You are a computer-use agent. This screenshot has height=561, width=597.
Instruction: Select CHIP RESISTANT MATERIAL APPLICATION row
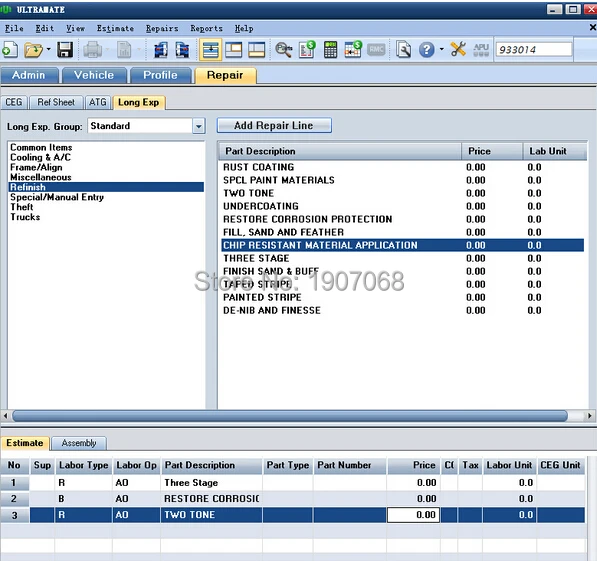[x=402, y=245]
